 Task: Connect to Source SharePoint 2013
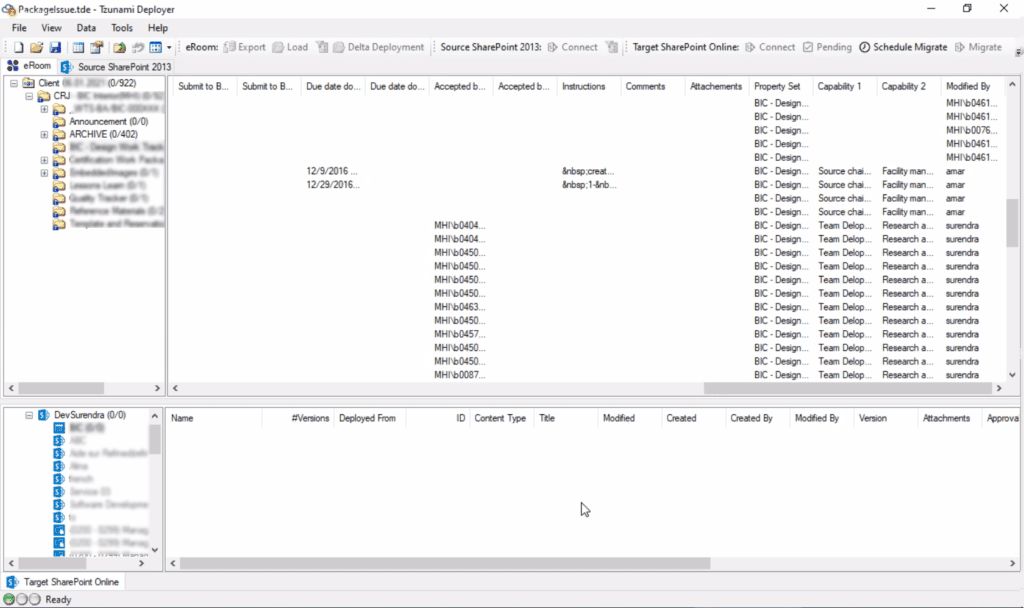(573, 47)
